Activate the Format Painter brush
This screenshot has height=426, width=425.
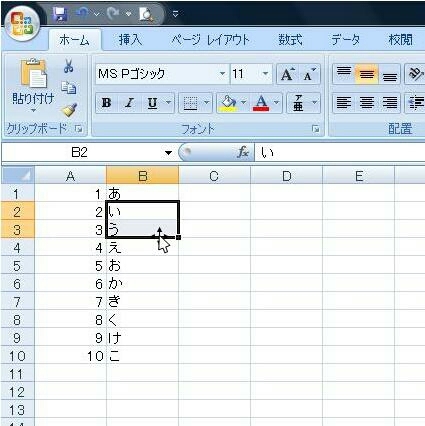[x=69, y=110]
